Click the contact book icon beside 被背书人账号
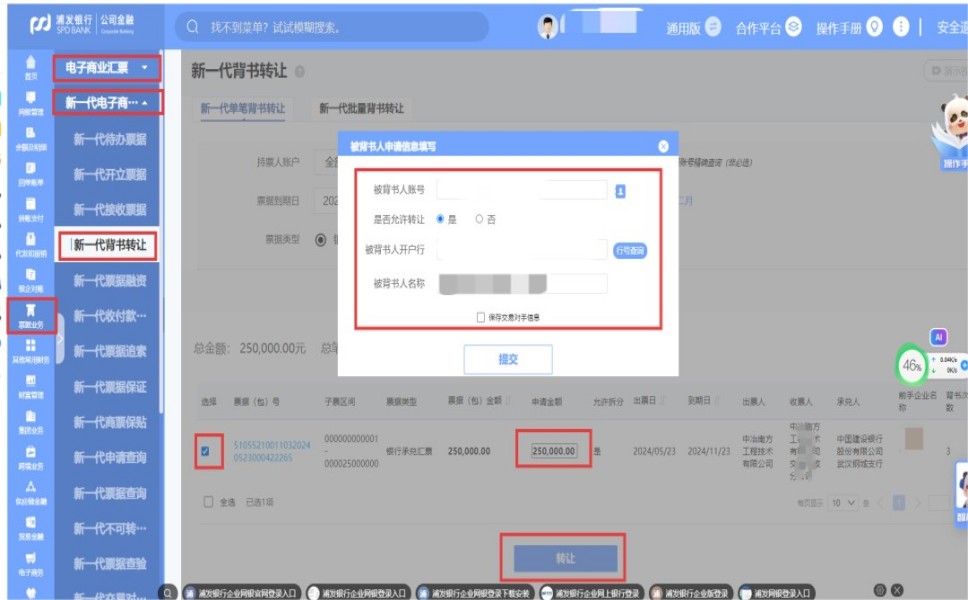The width and height of the screenshot is (968, 600). pyautogui.click(x=620, y=190)
